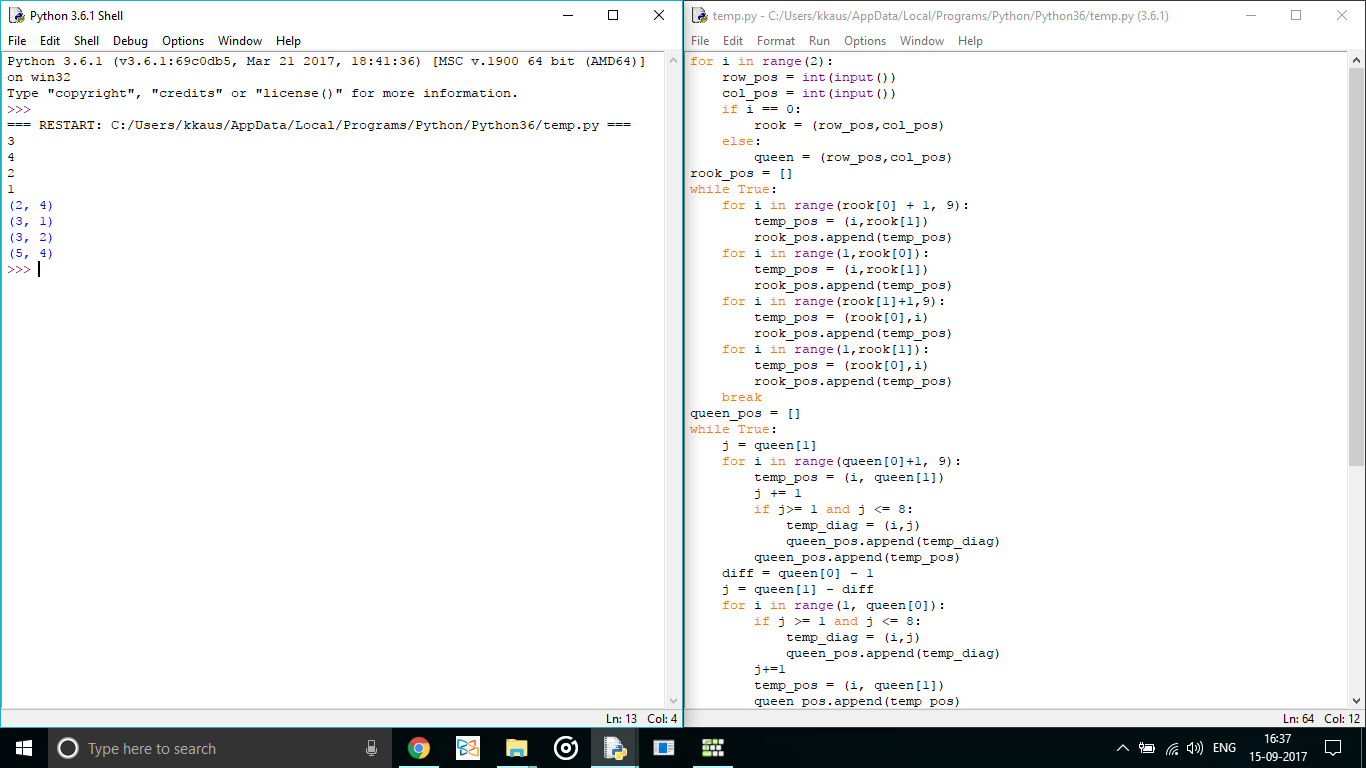Maximize the Python Shell window
This screenshot has width=1366, height=768.
(613, 16)
